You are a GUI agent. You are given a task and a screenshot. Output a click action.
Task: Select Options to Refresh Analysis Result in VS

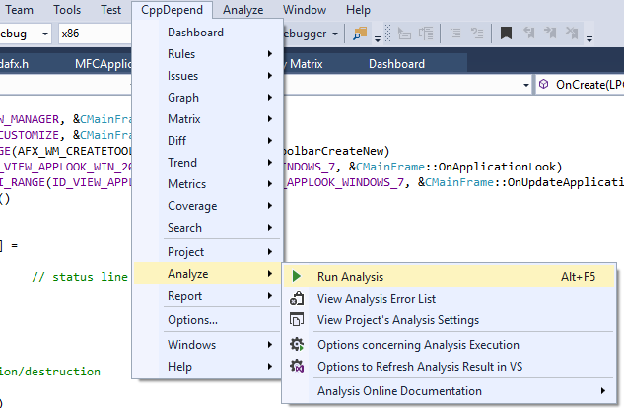pos(450,367)
